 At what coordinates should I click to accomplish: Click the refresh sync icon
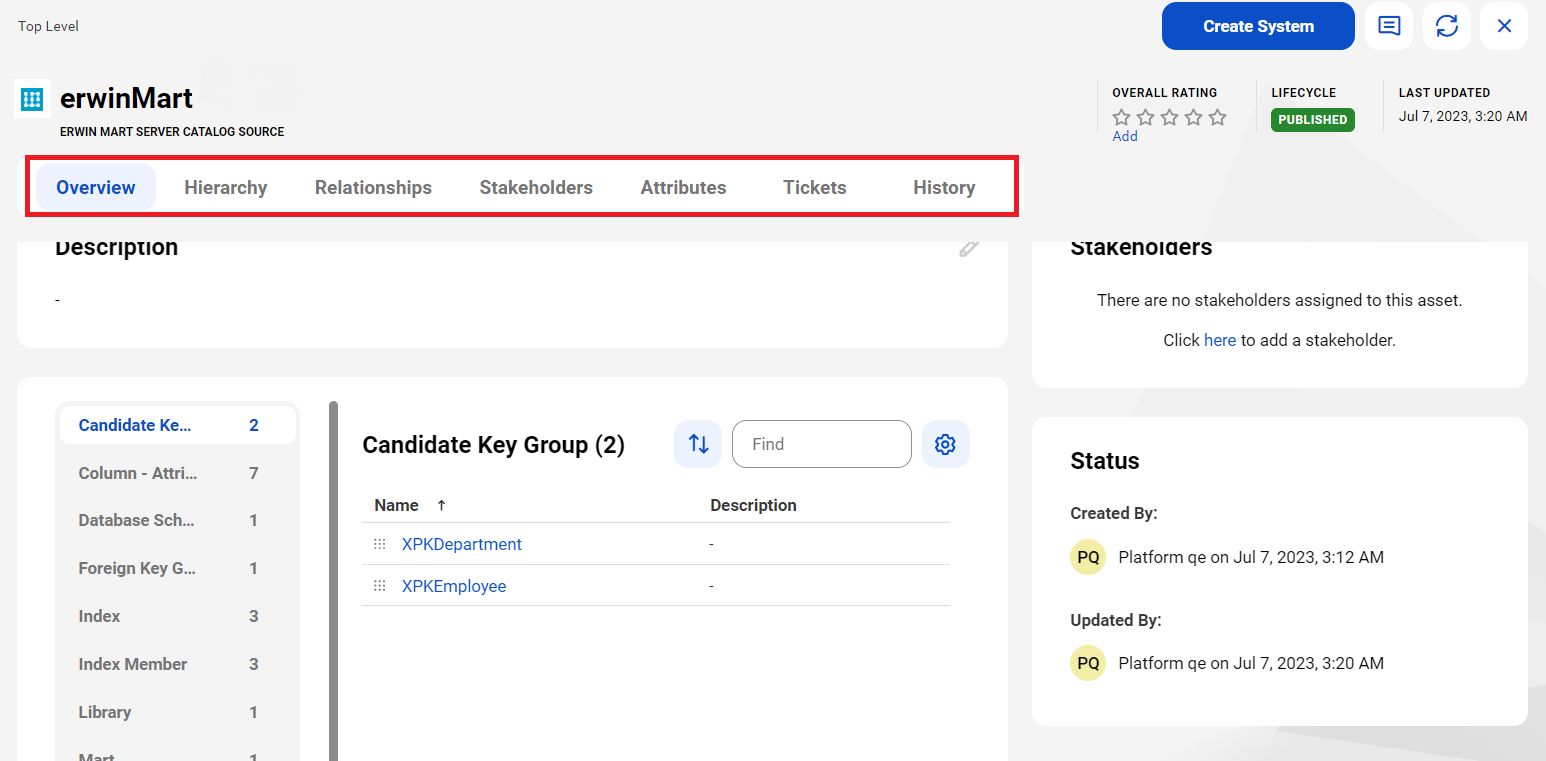(1447, 26)
